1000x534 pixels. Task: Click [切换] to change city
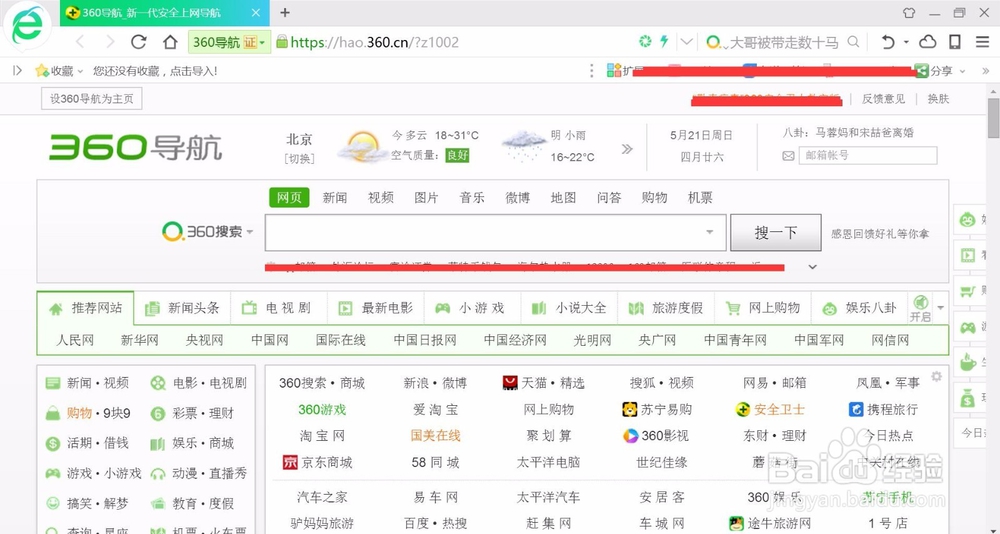[299, 158]
